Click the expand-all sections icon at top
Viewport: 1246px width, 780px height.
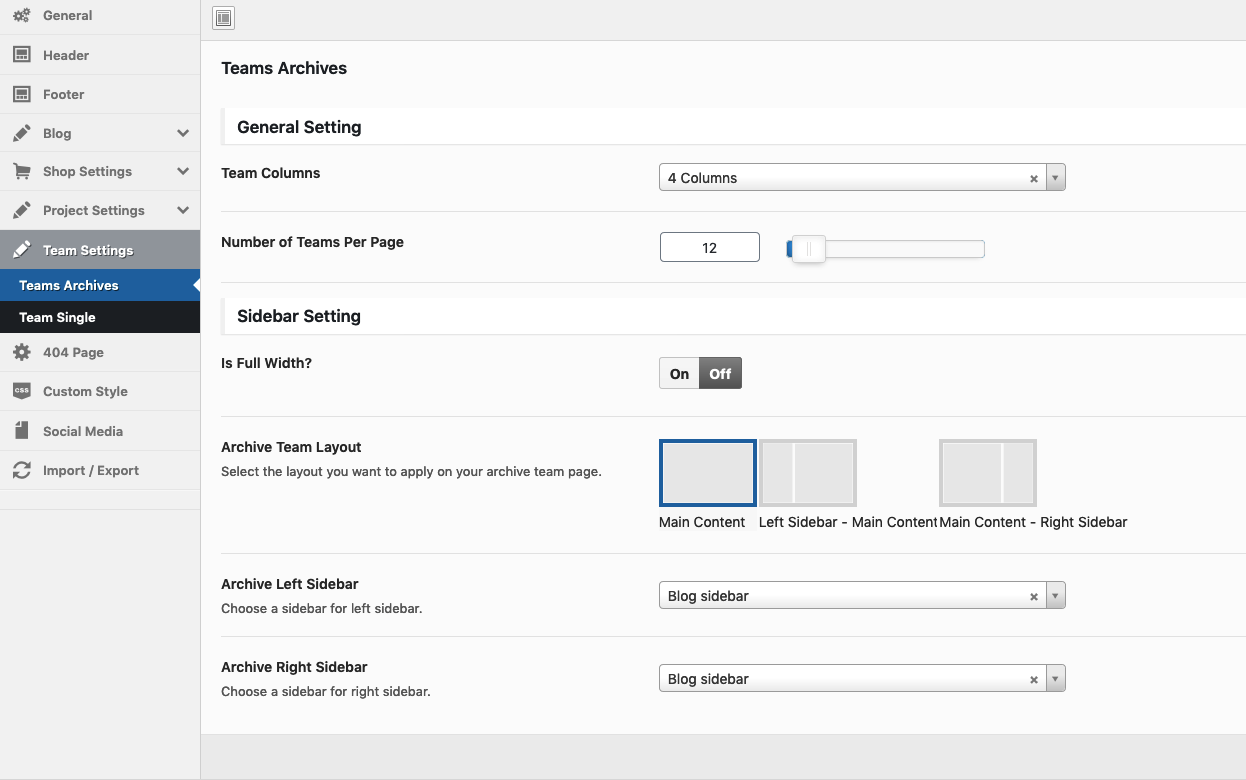tap(224, 18)
